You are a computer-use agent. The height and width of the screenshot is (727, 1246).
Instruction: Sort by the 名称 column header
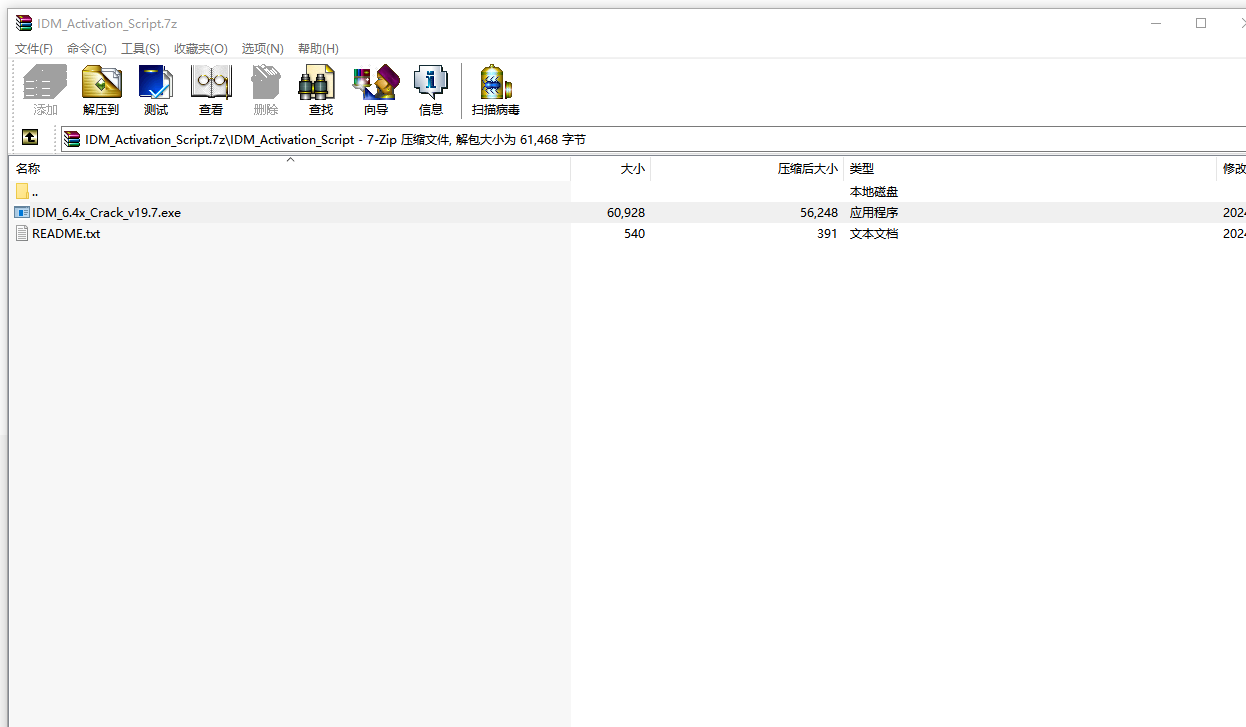[290, 168]
